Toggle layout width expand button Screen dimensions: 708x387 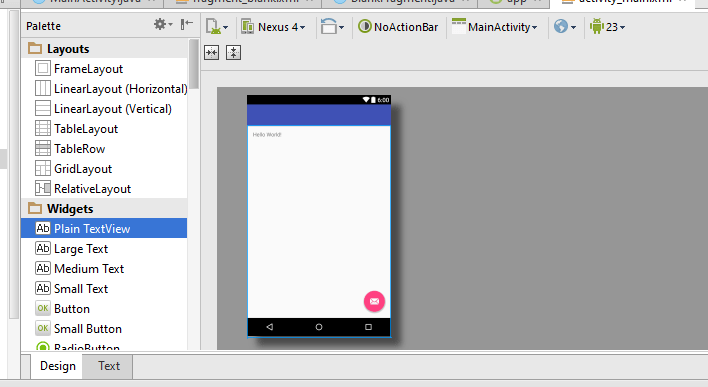pyautogui.click(x=211, y=52)
